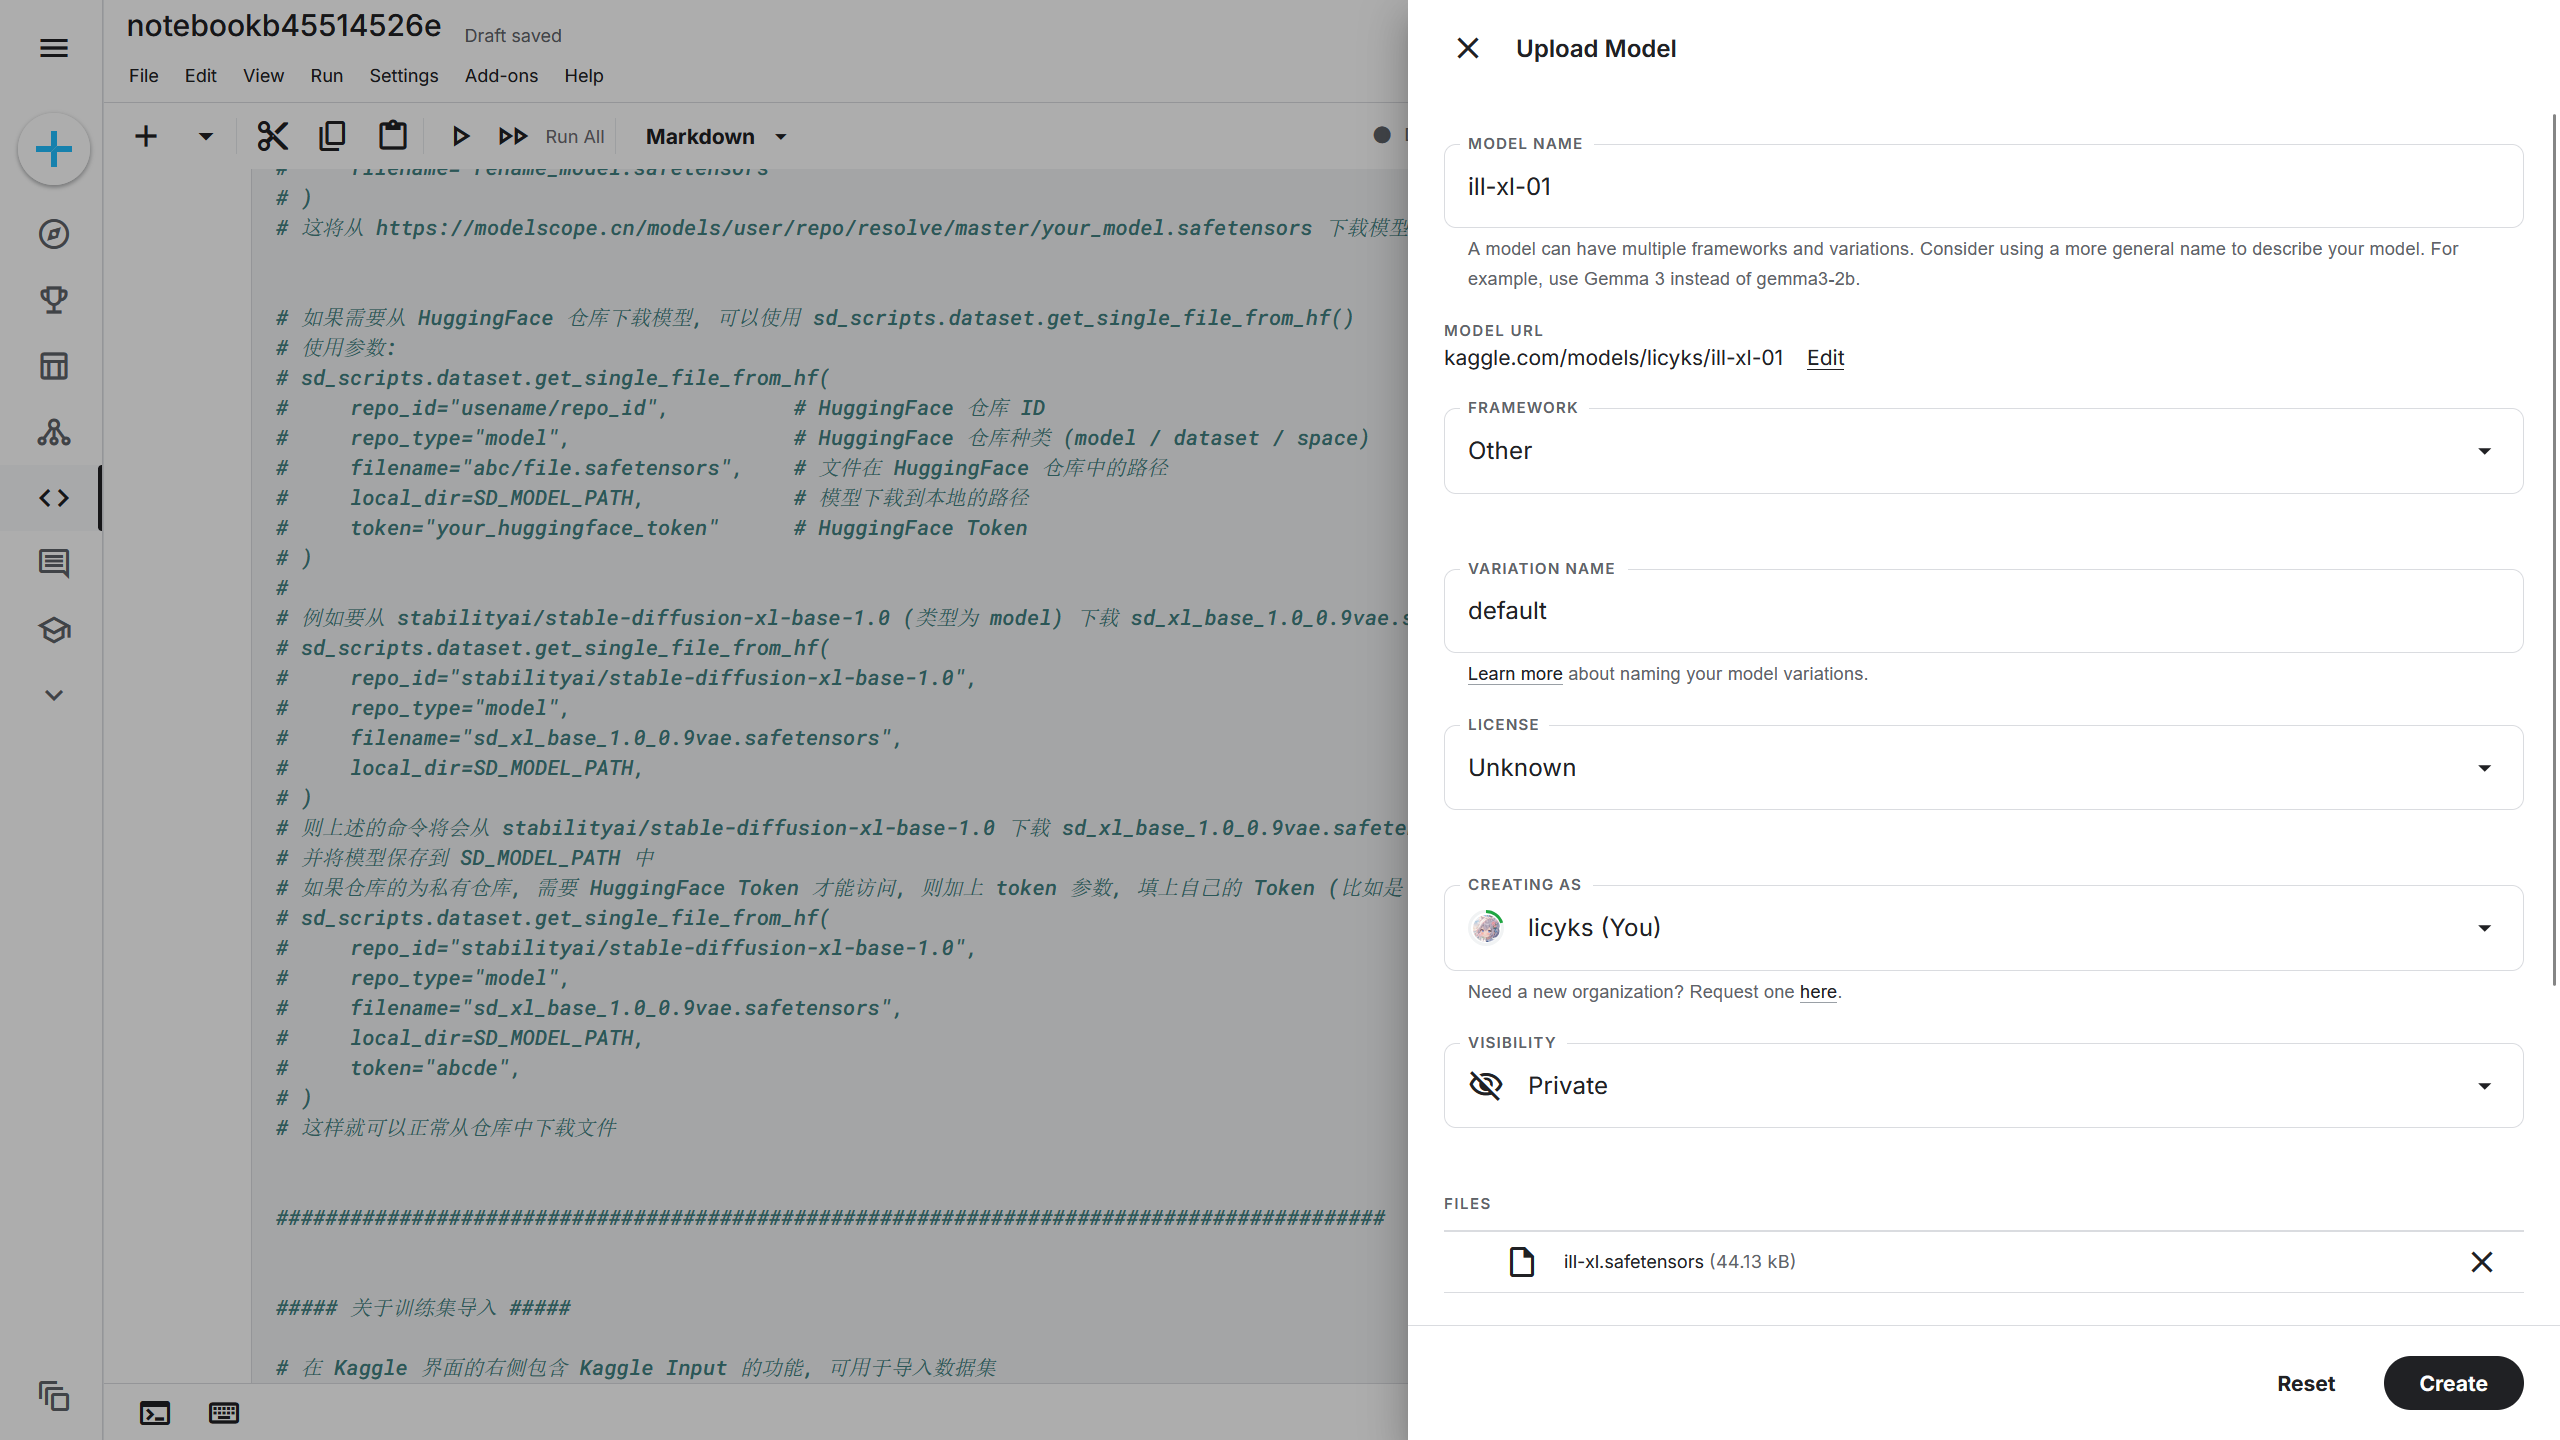Click the paste cell clipboard icon
The height and width of the screenshot is (1440, 2560).
(393, 136)
